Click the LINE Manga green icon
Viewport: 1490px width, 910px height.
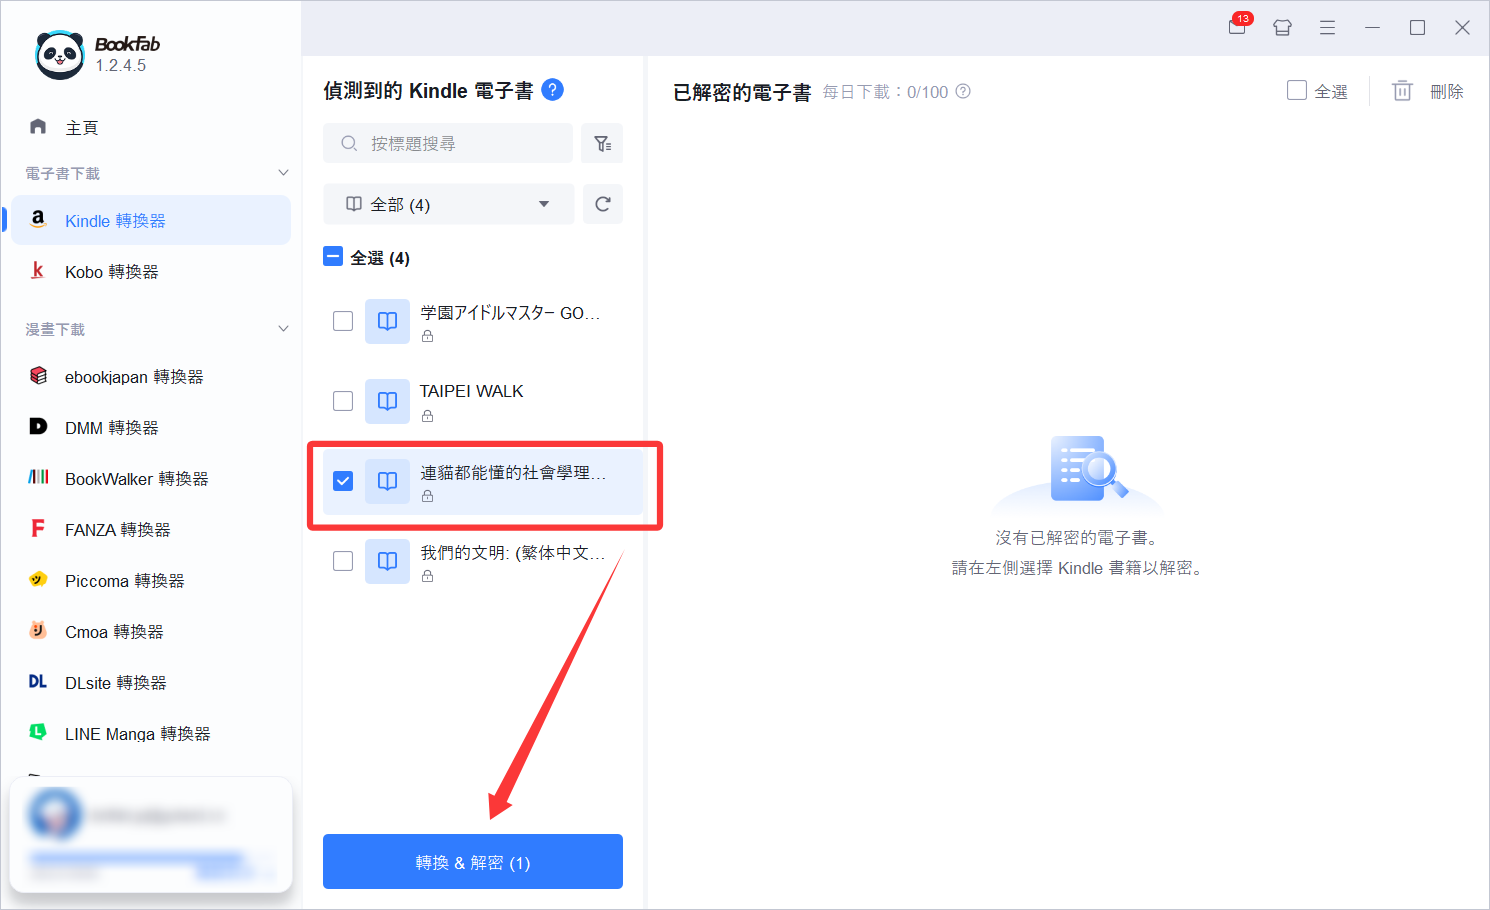click(x=38, y=732)
